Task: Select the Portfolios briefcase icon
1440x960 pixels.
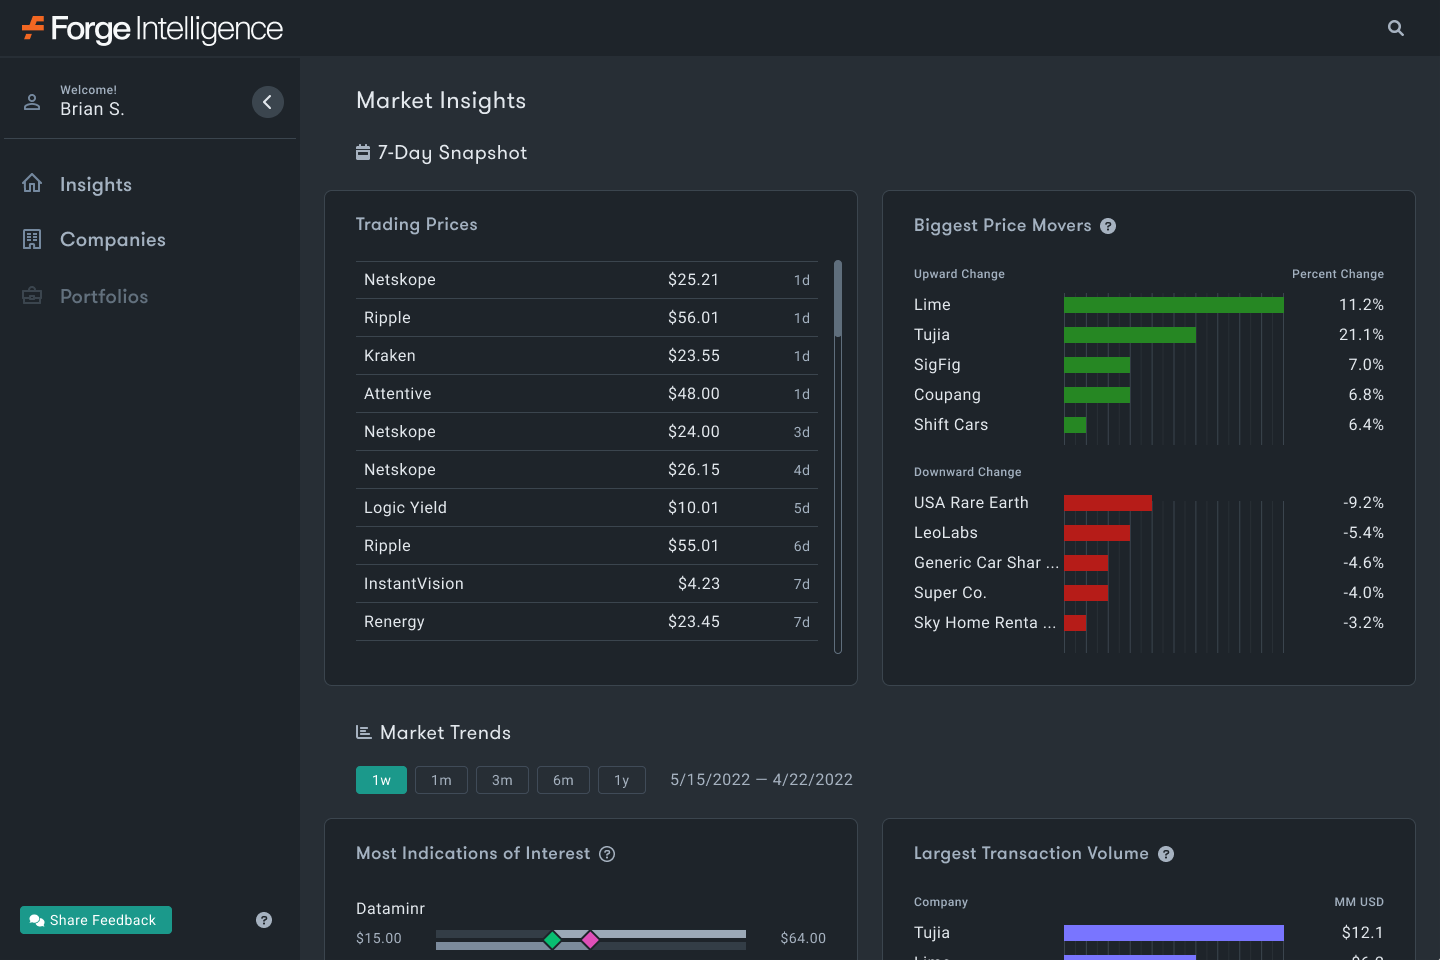Action: (31, 295)
